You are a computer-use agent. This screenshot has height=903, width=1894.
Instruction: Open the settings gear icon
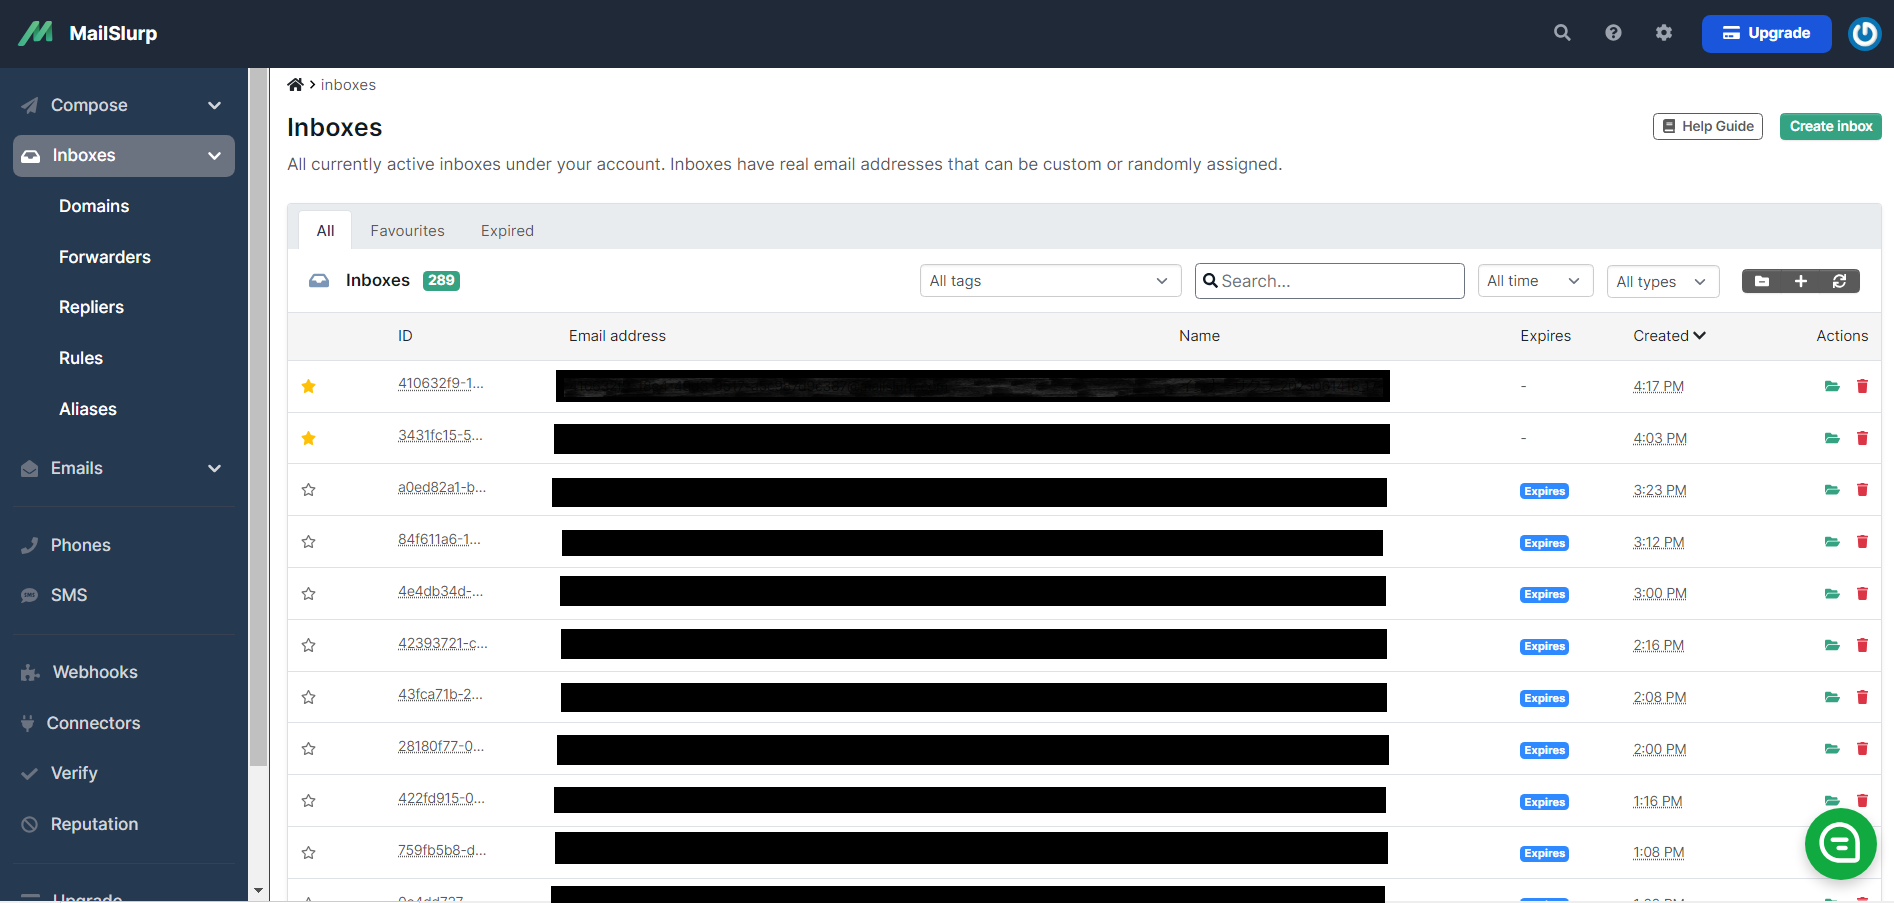[1664, 33]
